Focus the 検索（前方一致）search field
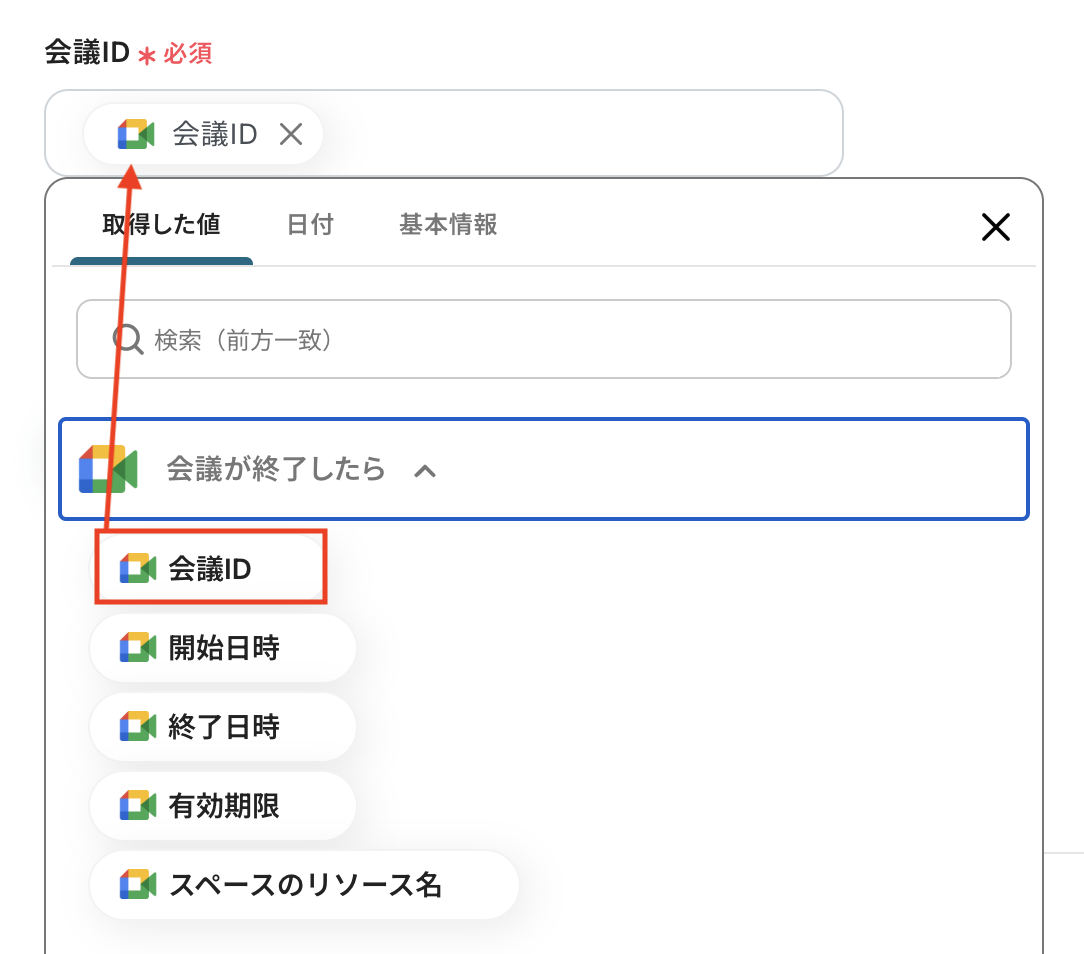This screenshot has height=954, width=1084. pos(560,340)
